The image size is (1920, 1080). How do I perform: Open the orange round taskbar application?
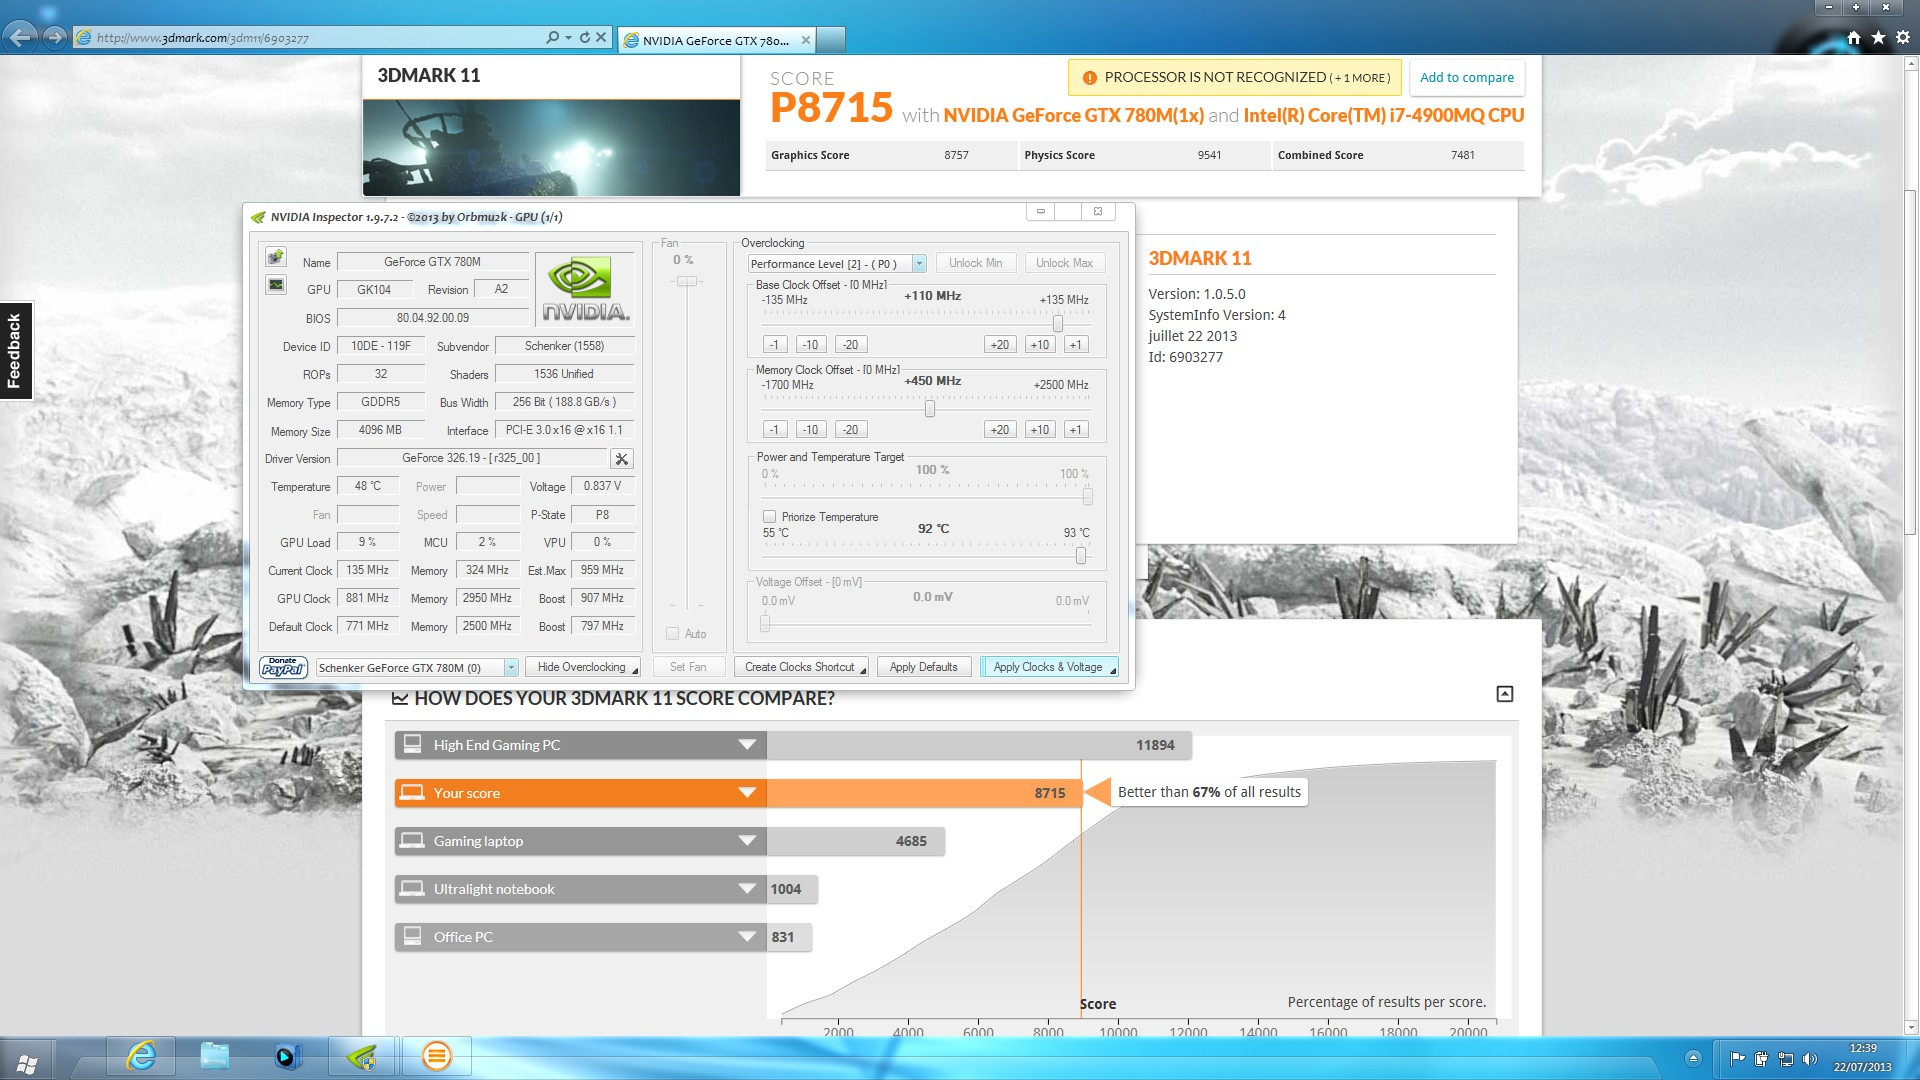tap(436, 1056)
